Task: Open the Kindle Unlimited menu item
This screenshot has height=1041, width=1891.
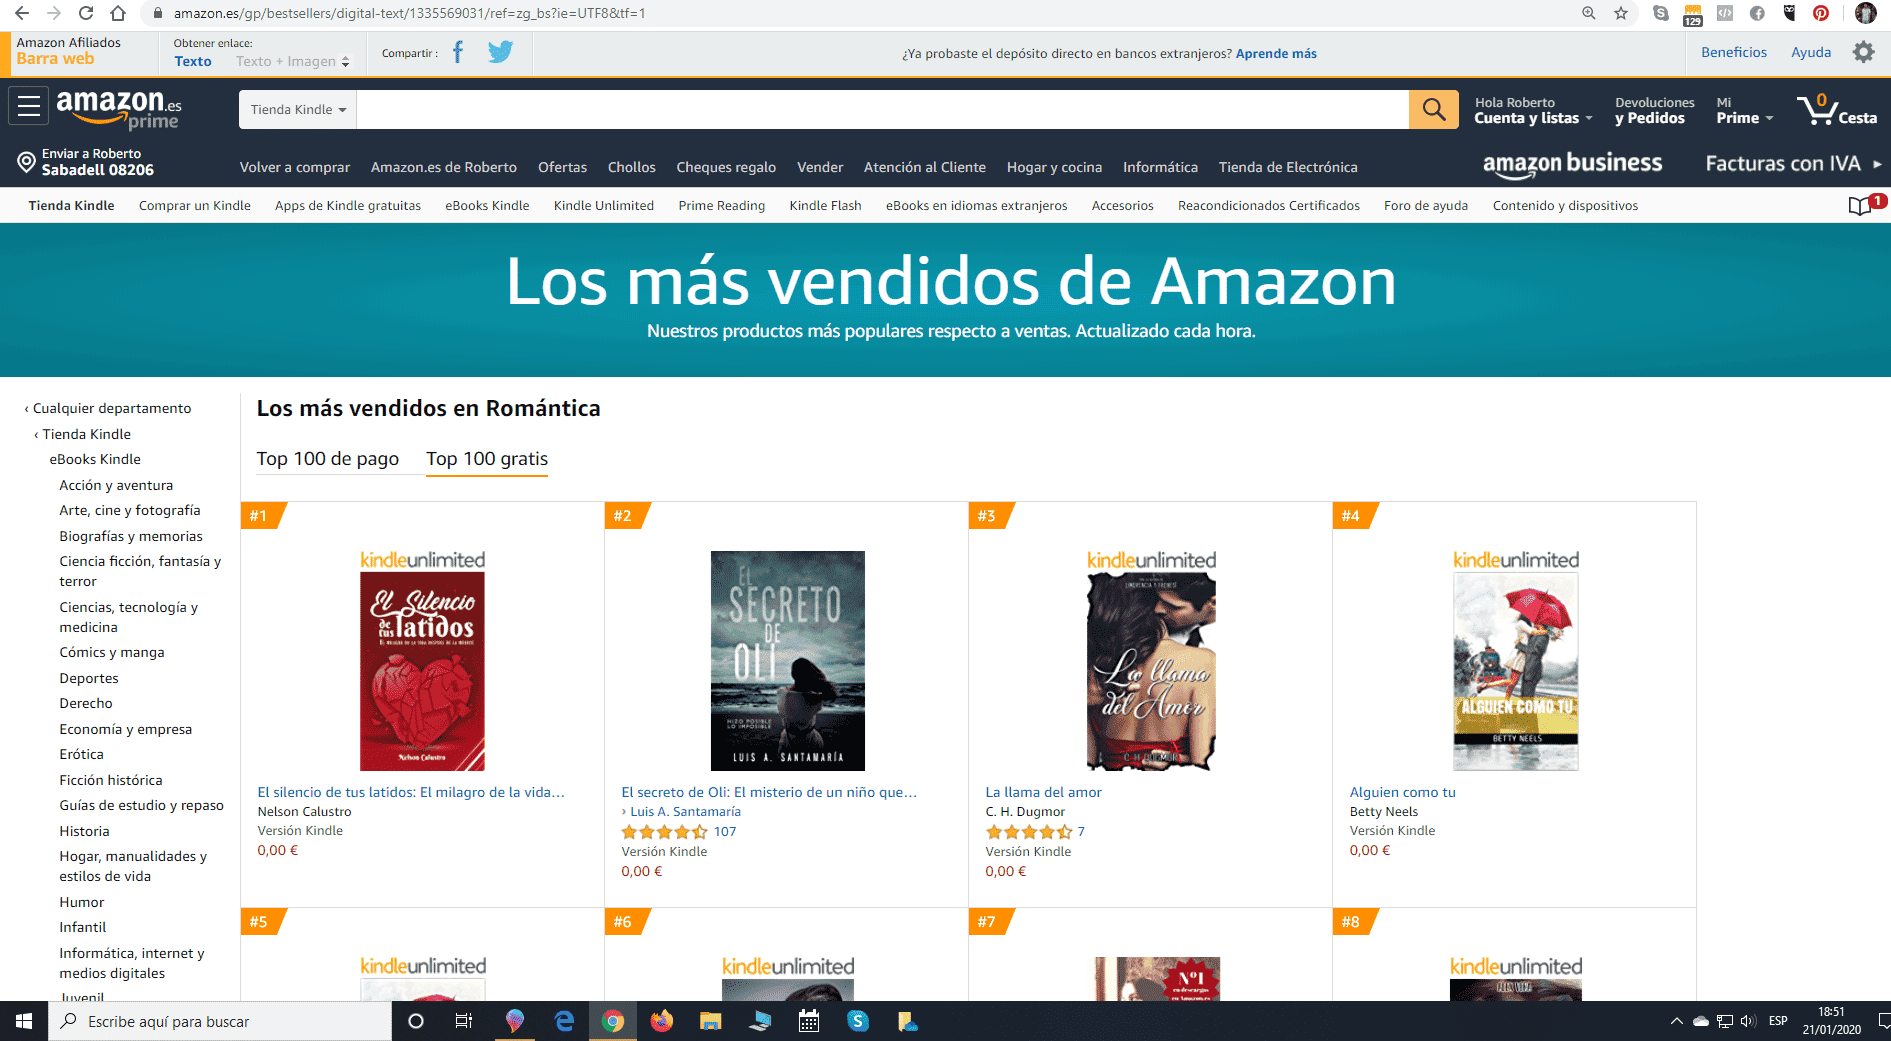Action: [x=604, y=205]
